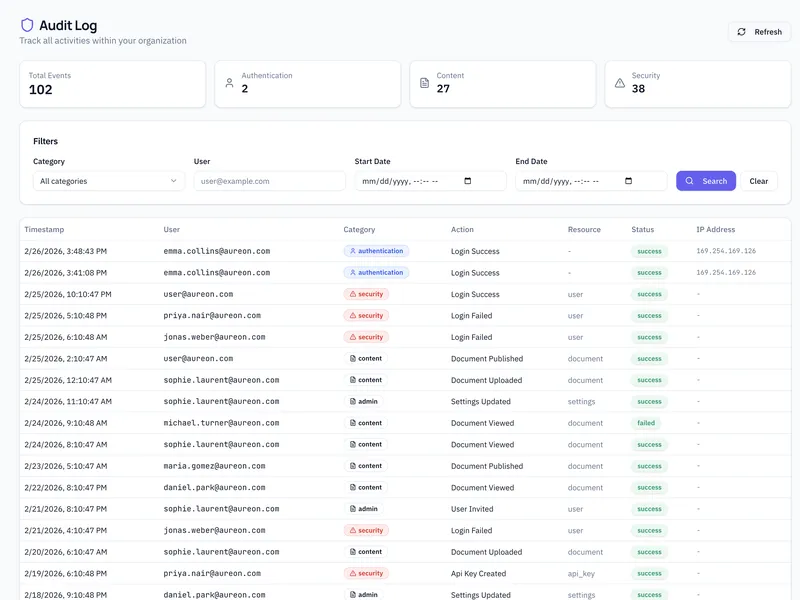Screen dimensions: 800x600
Task: Click the Timestamp column header
Action: click(x=44, y=230)
